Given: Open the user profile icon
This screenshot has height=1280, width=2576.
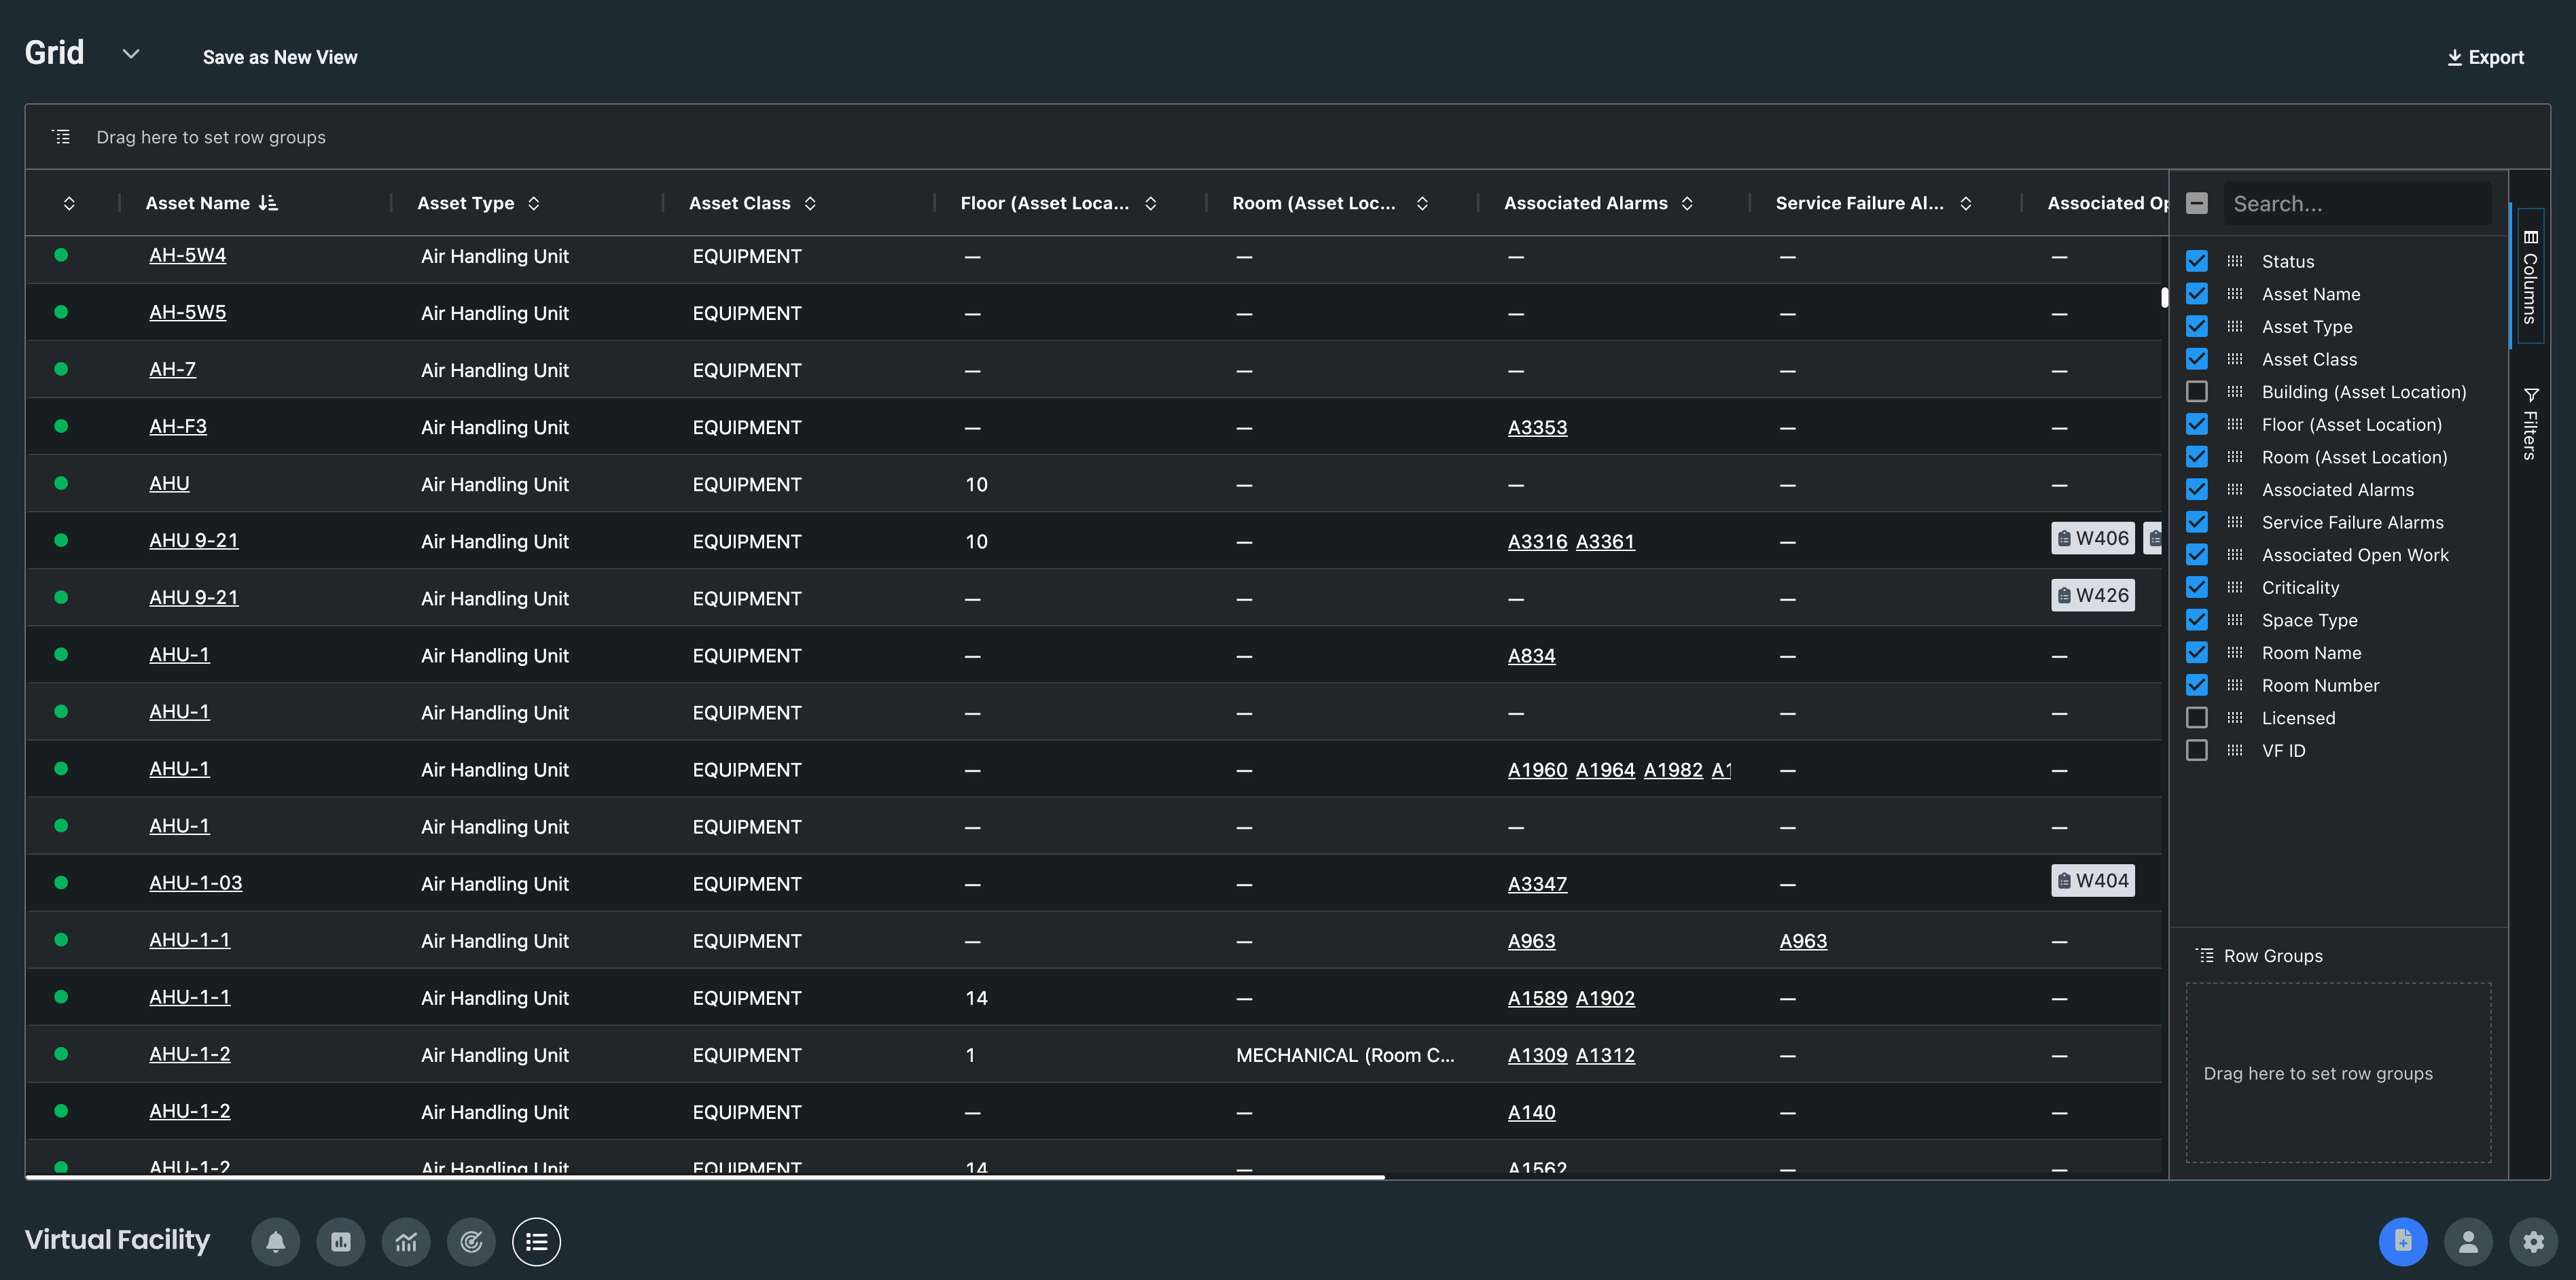Looking at the screenshot, I should coord(2467,1241).
